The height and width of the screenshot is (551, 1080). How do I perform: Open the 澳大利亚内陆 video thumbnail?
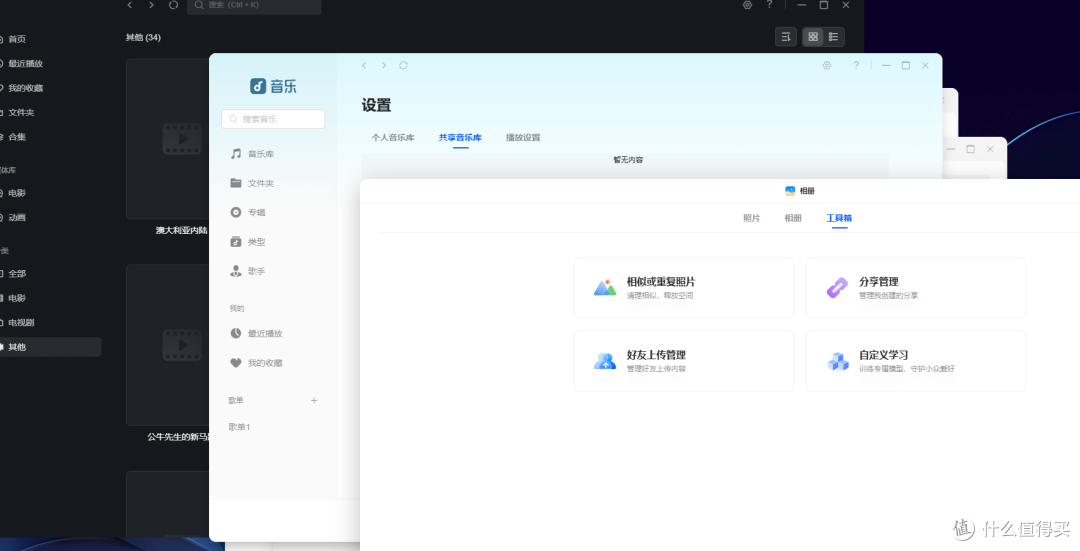pyautogui.click(x=168, y=139)
